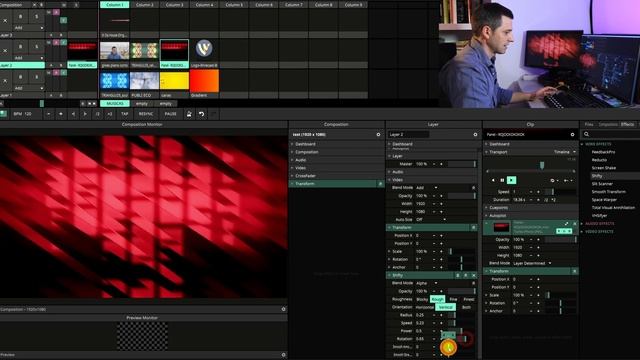Toggle Bypass B on Layer 1
Image resolution: width=640 pixels, height=360 pixels.
point(20,77)
